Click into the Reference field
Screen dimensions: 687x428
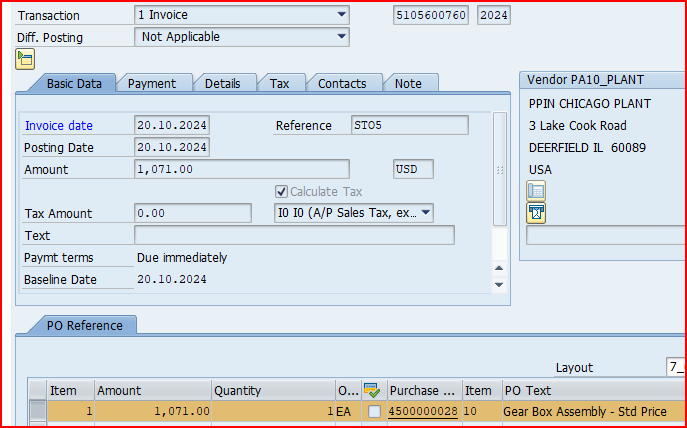point(408,125)
